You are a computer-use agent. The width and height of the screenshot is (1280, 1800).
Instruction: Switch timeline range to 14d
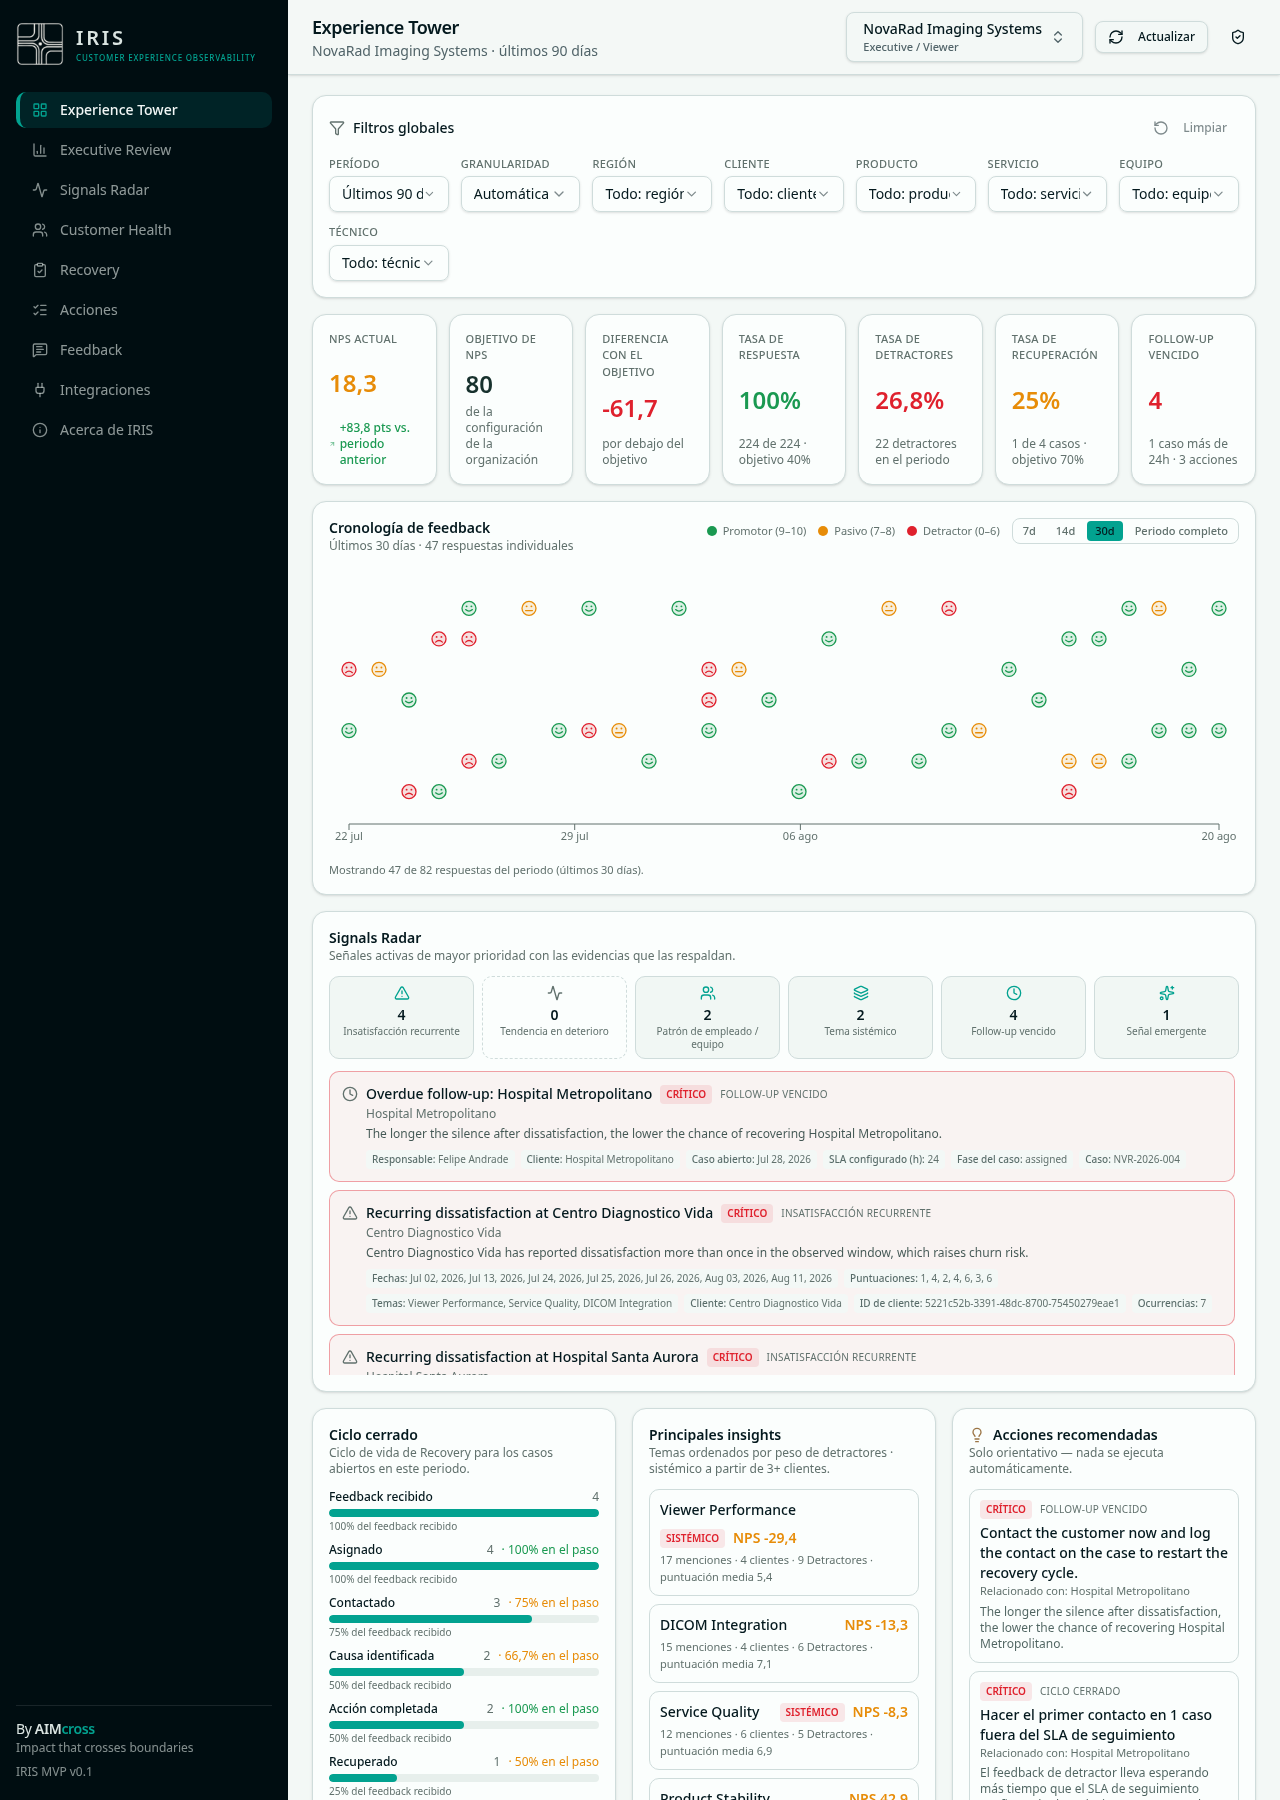(x=1065, y=531)
